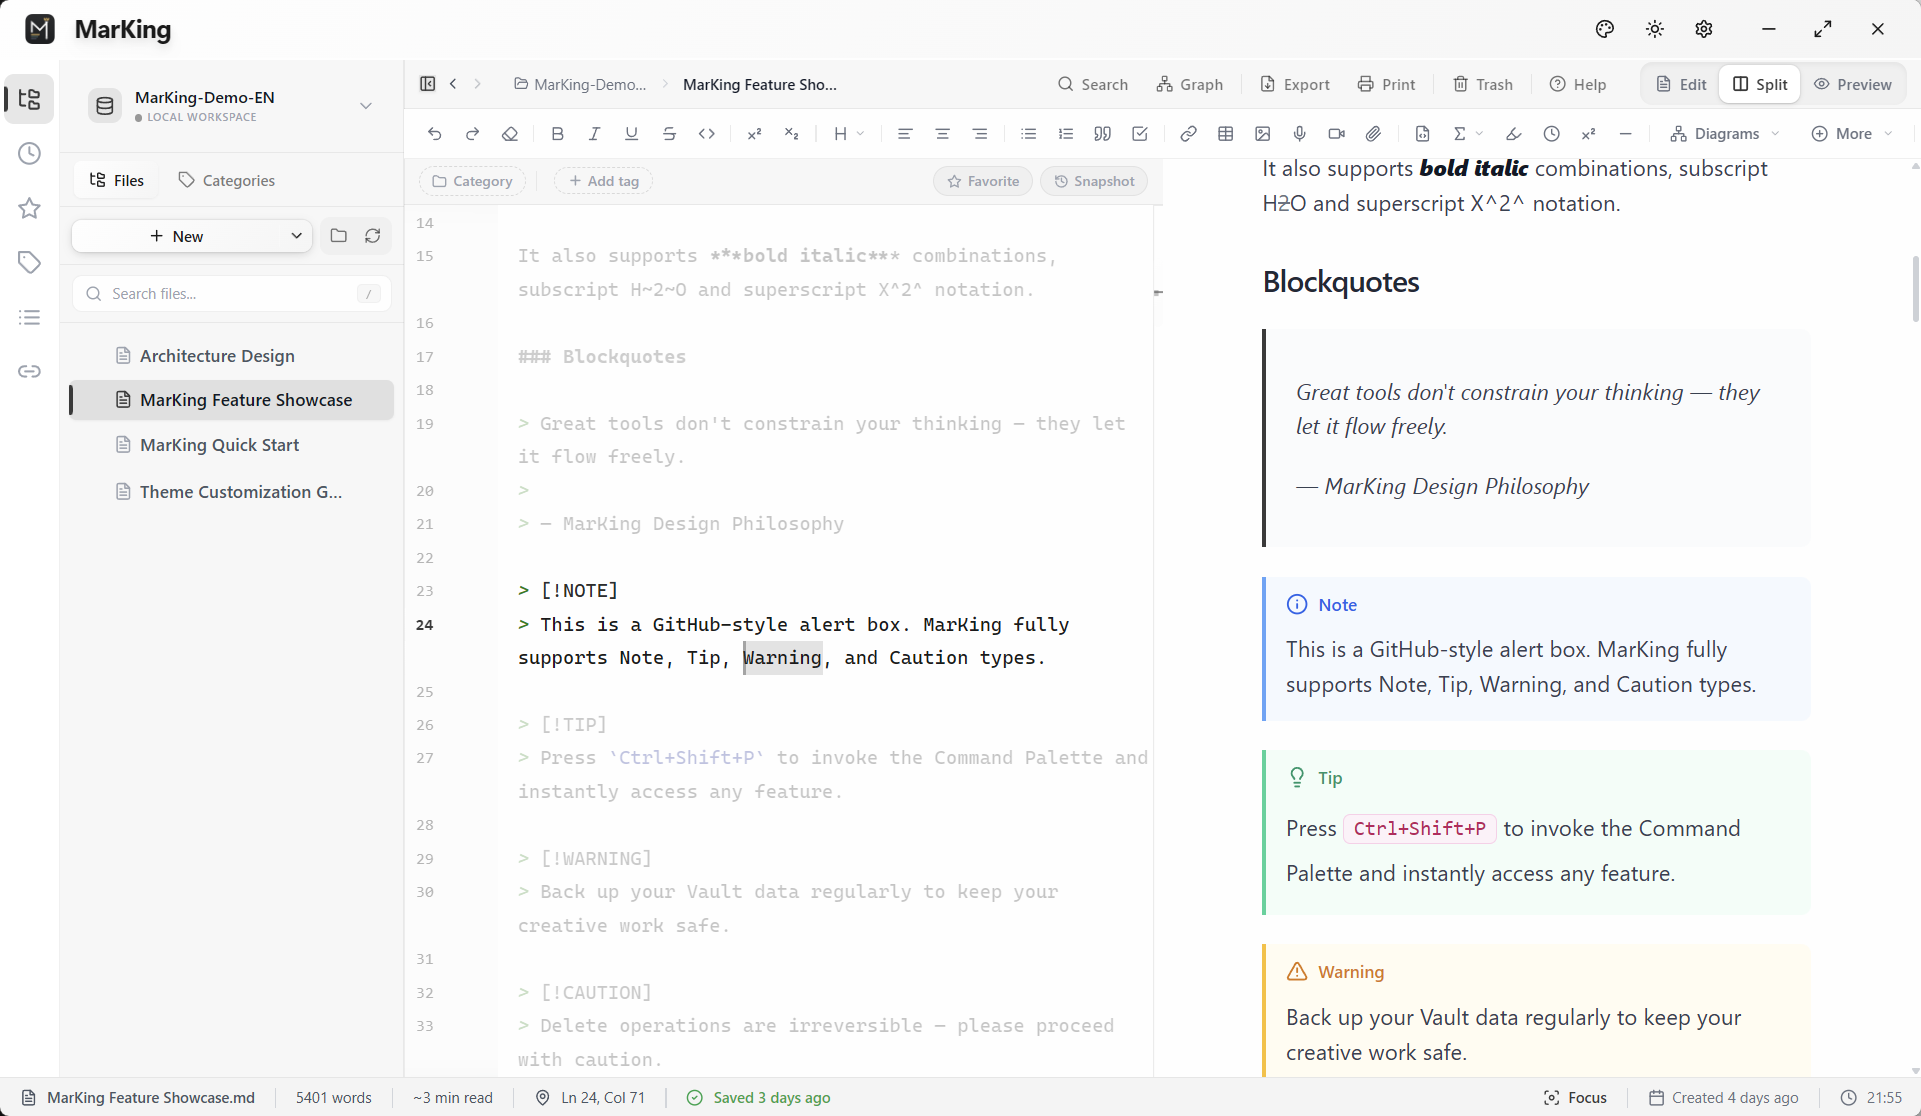
Task: Open the Diagrams dropdown menu
Action: pos(1725,134)
